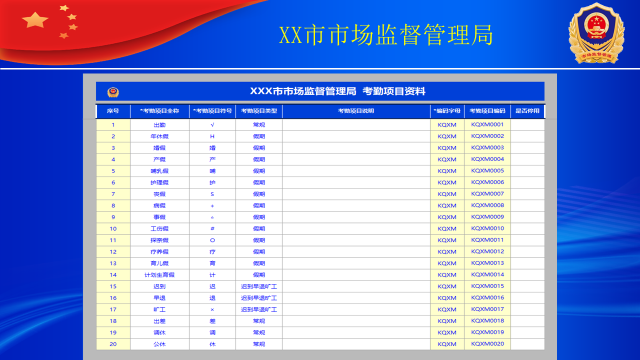Select the yellow KQXM0012 code cell
The width and height of the screenshot is (640, 360).
[487, 252]
